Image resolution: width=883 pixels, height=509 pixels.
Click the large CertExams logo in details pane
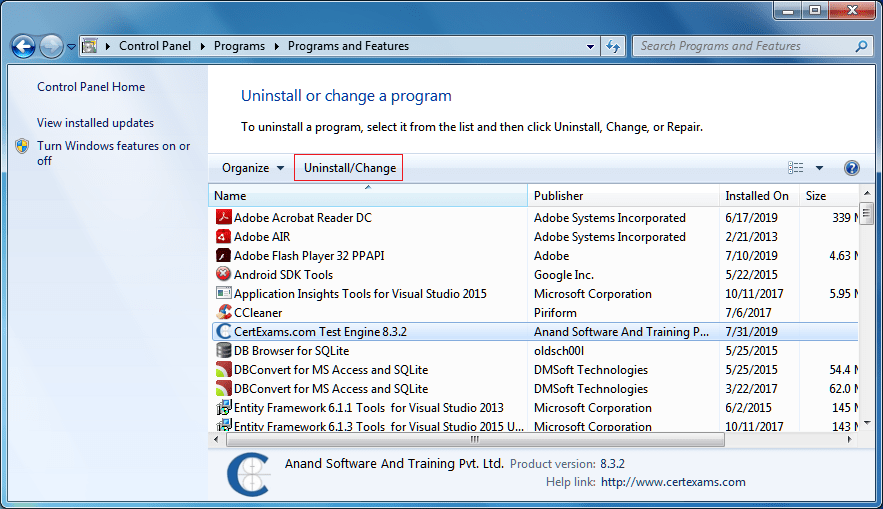[x=248, y=475]
